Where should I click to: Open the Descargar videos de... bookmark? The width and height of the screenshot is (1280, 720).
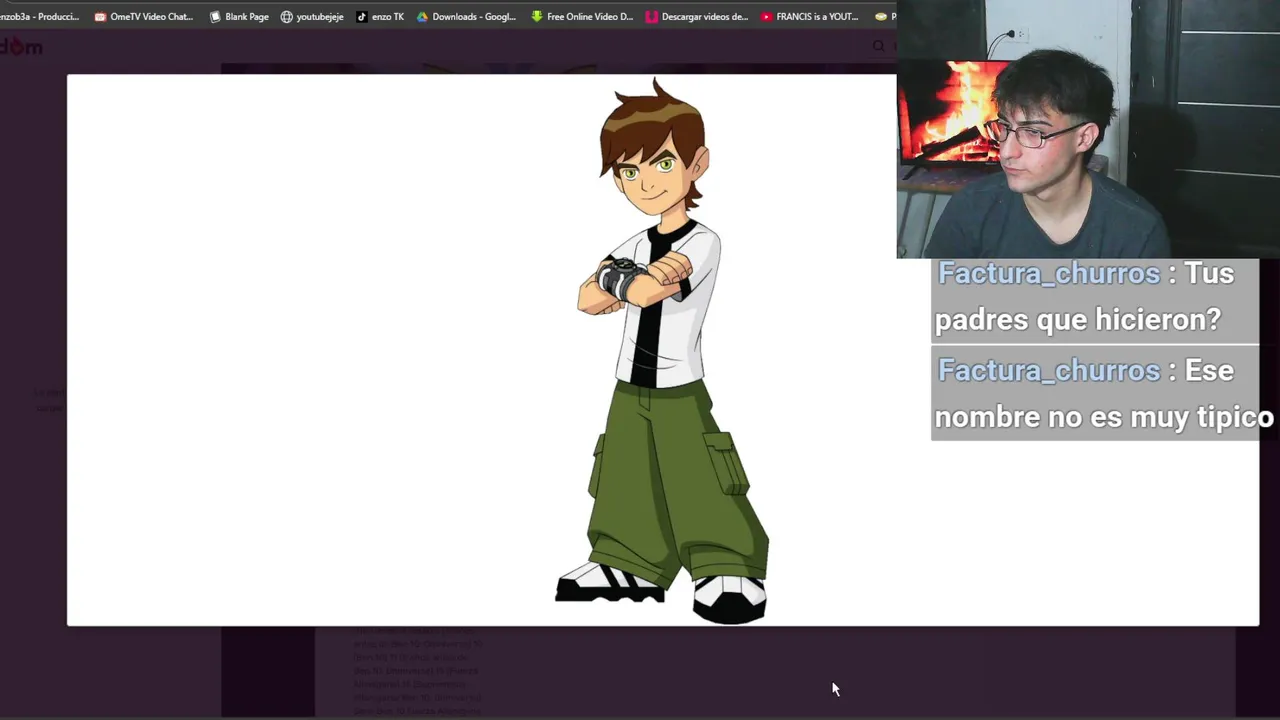(697, 16)
